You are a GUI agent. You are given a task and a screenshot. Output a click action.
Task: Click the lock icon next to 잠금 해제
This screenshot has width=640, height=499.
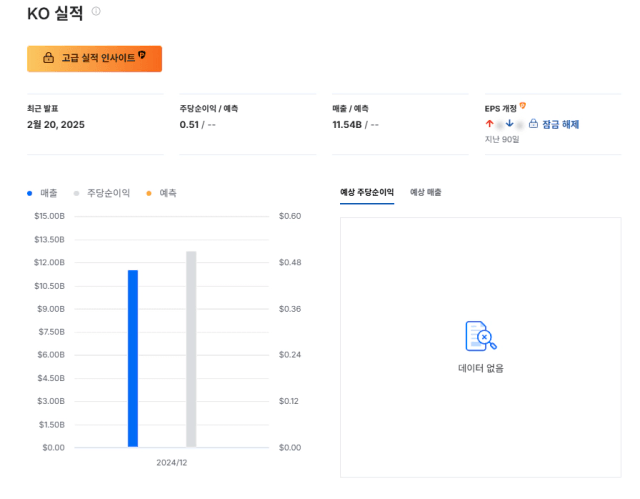point(533,123)
